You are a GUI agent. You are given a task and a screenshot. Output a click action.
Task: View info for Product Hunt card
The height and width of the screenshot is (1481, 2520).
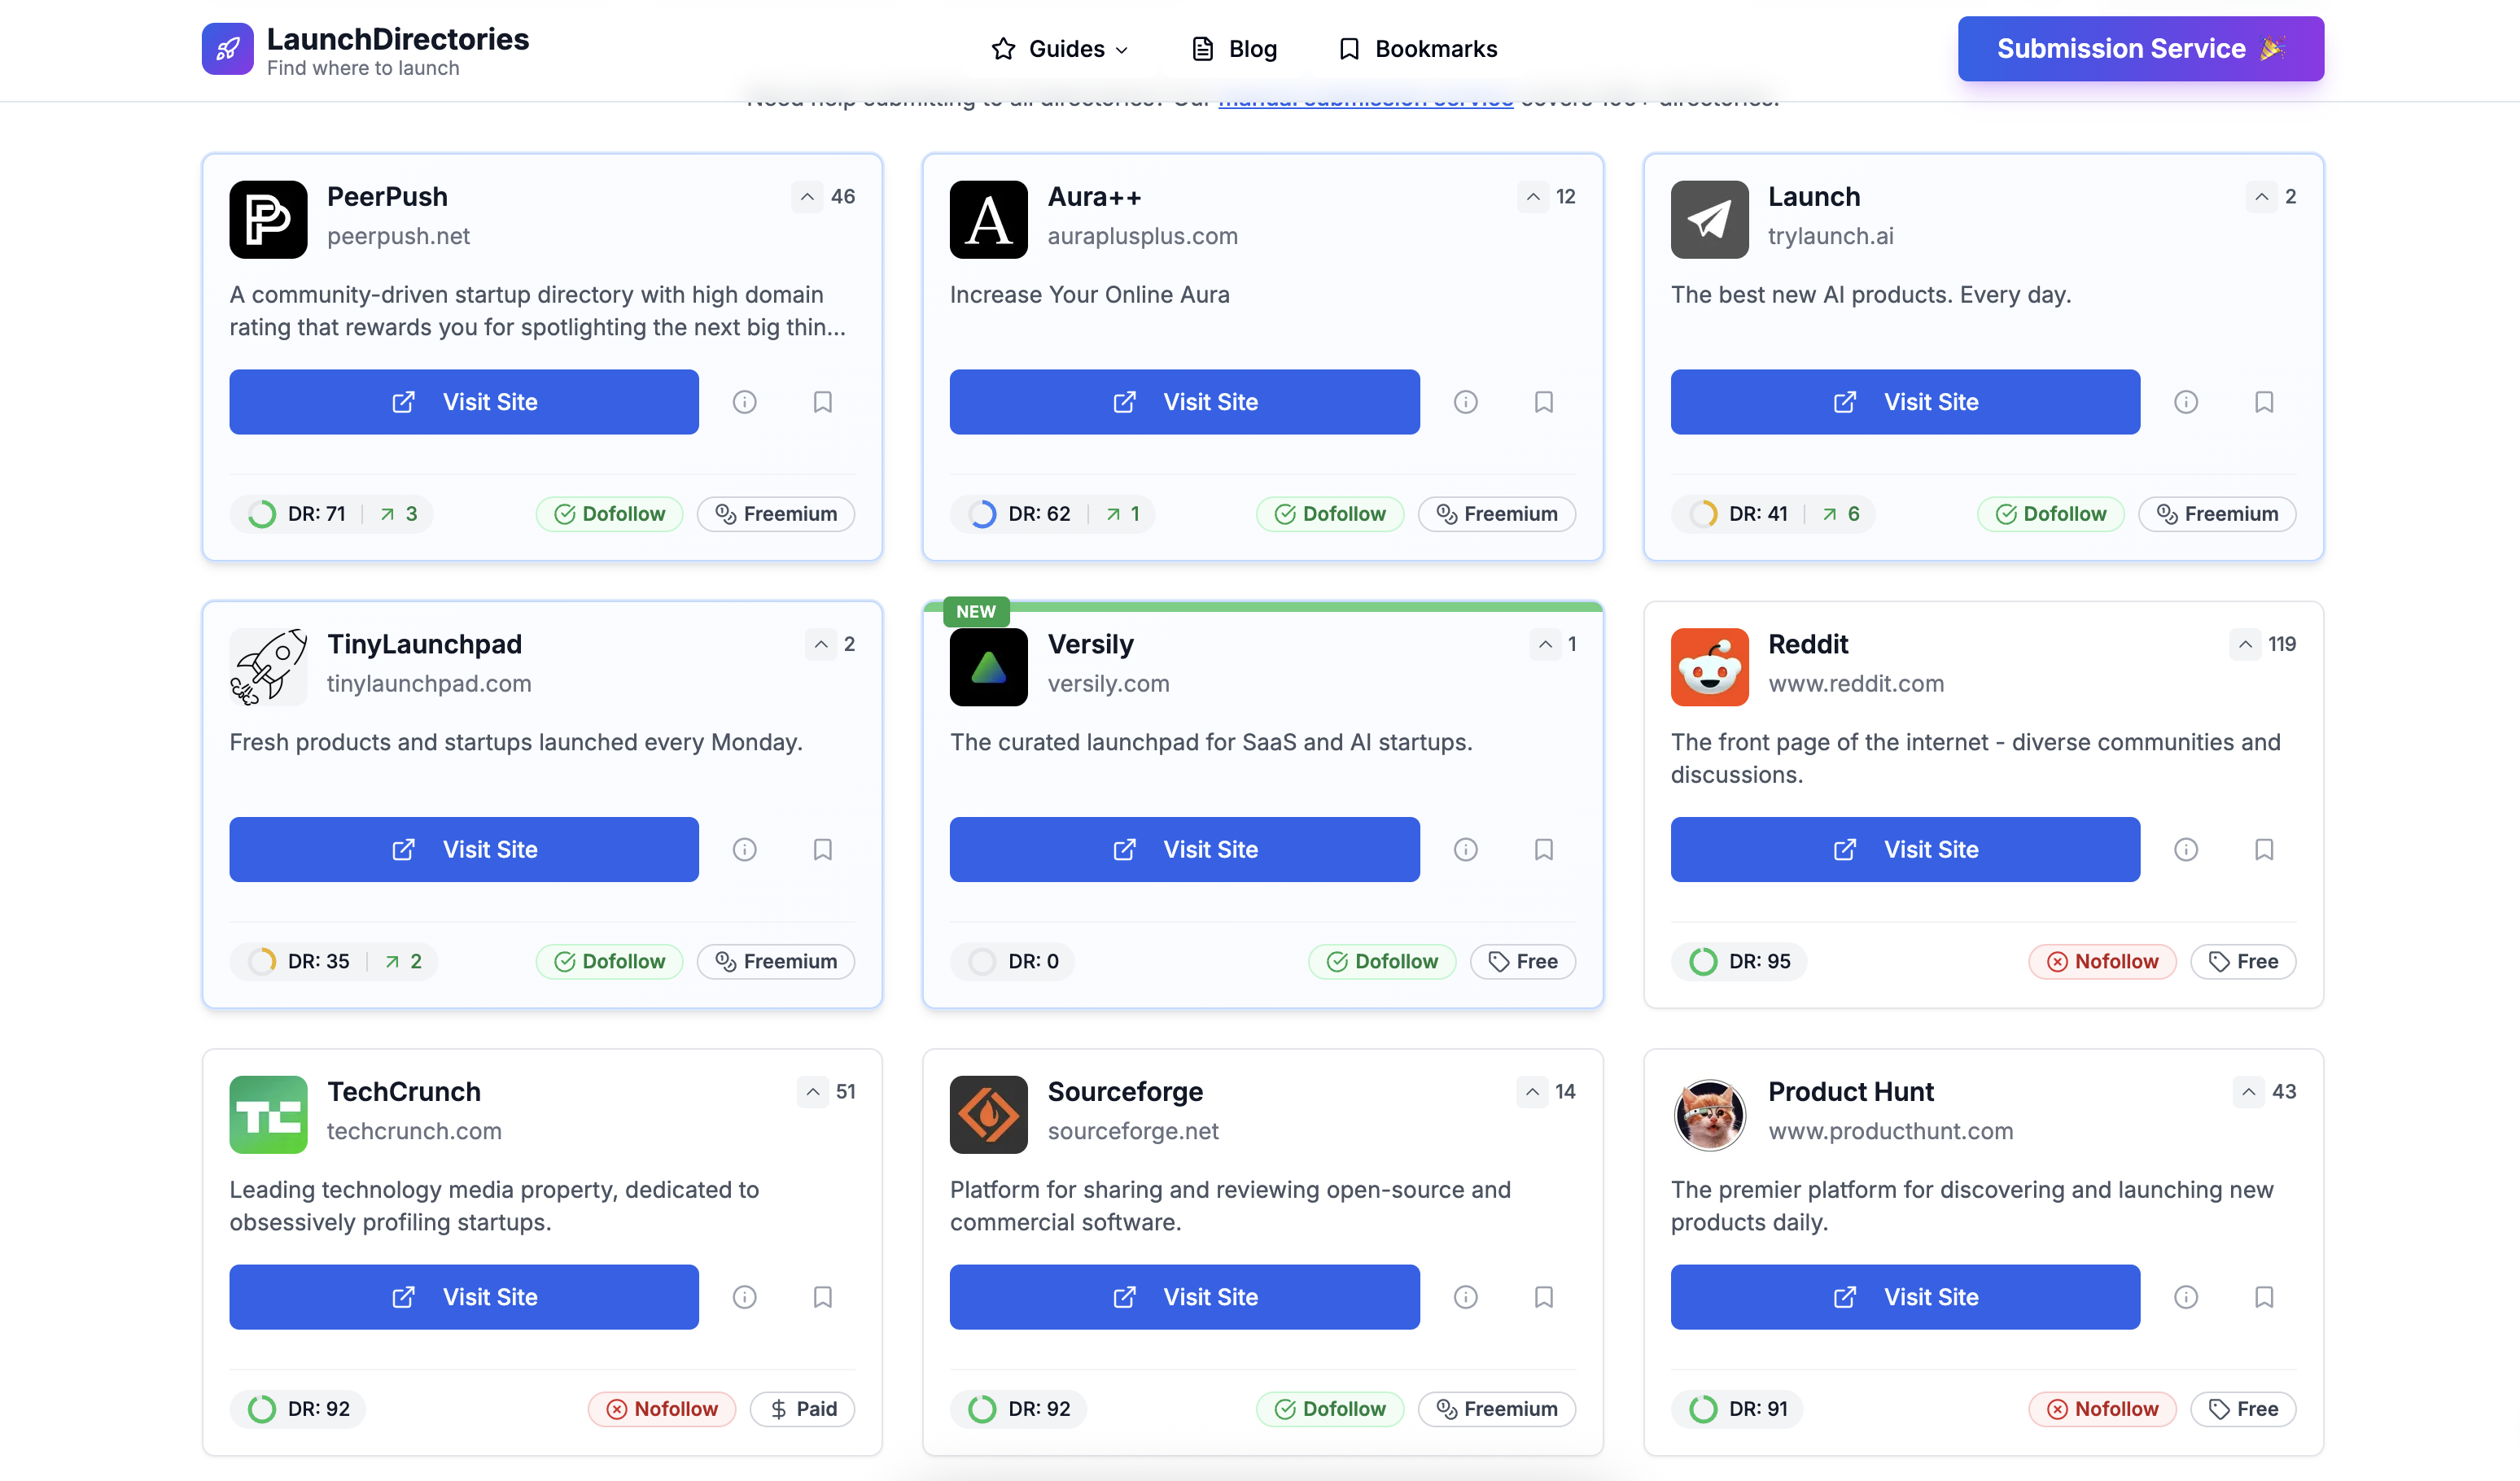pyautogui.click(x=2185, y=1297)
